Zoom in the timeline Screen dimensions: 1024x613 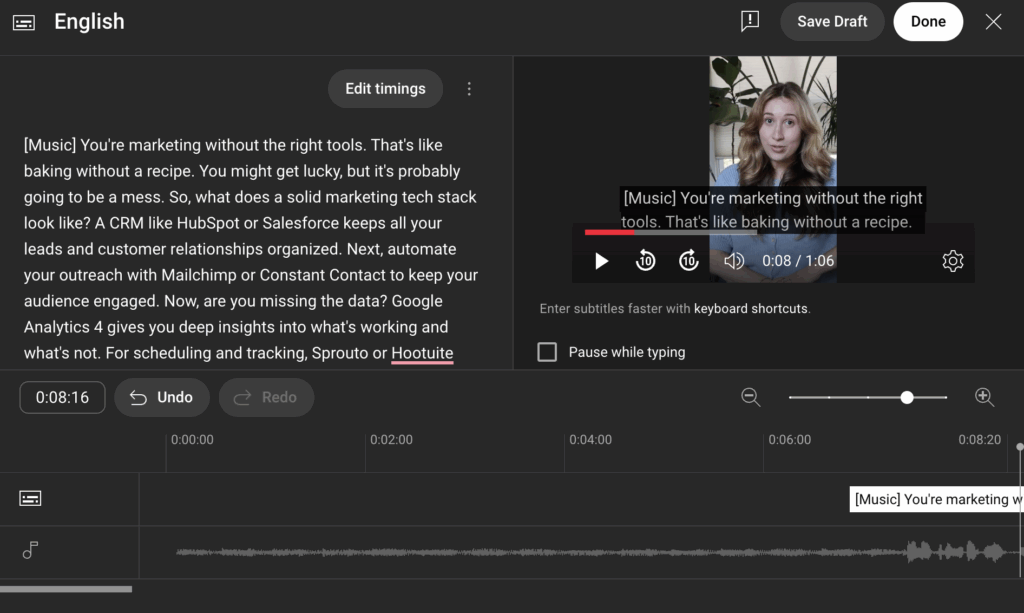984,397
